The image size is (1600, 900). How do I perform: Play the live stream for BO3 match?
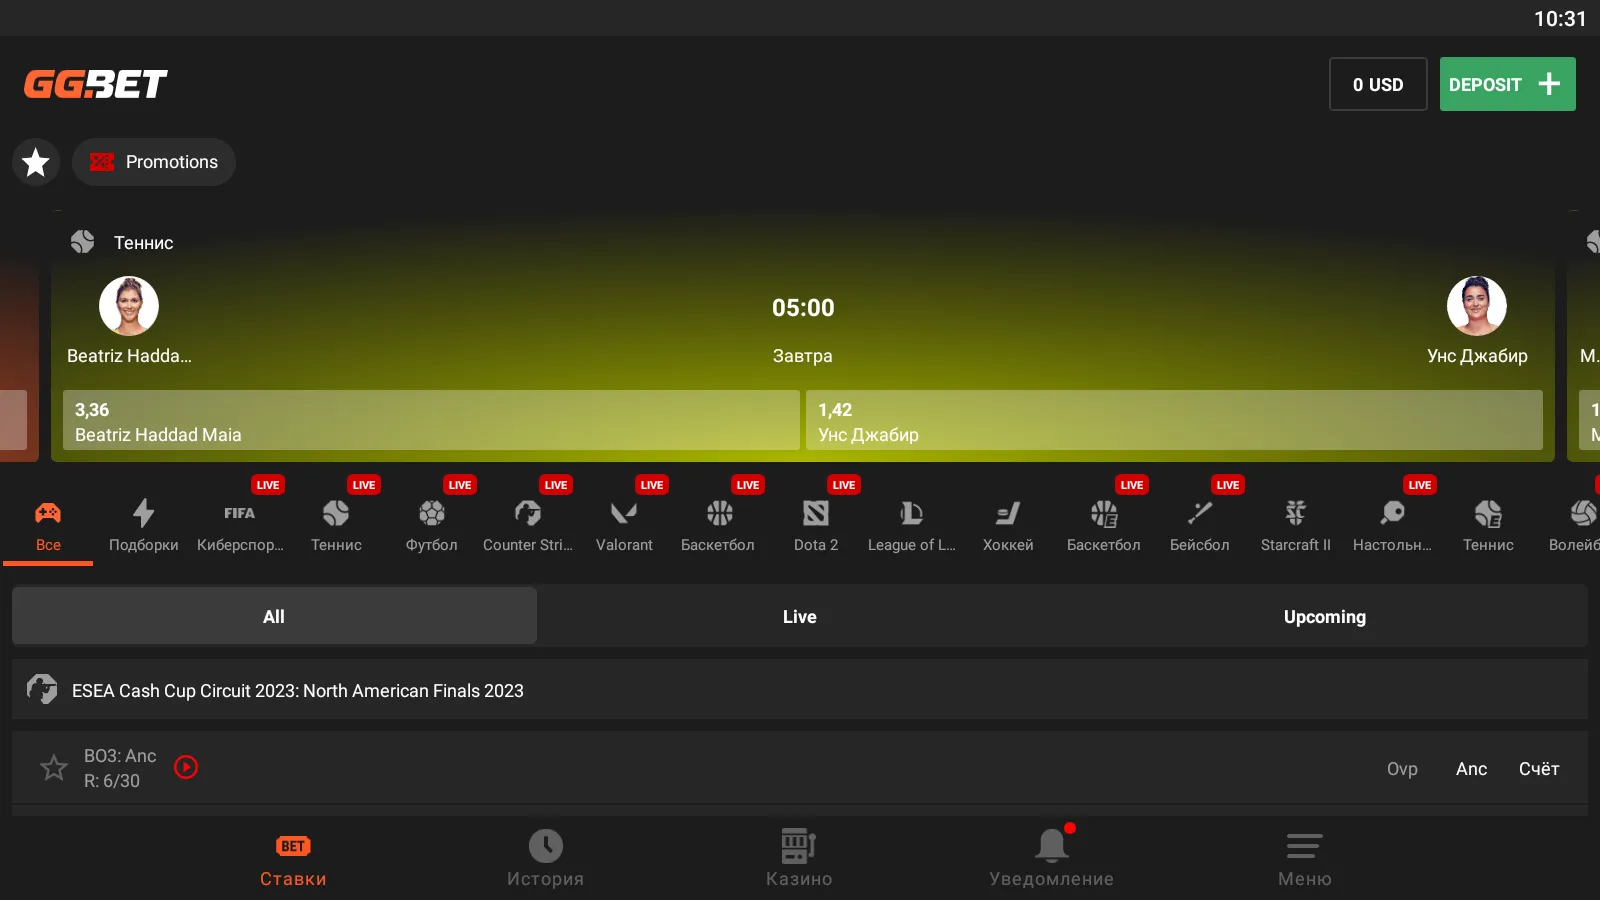[x=186, y=767]
